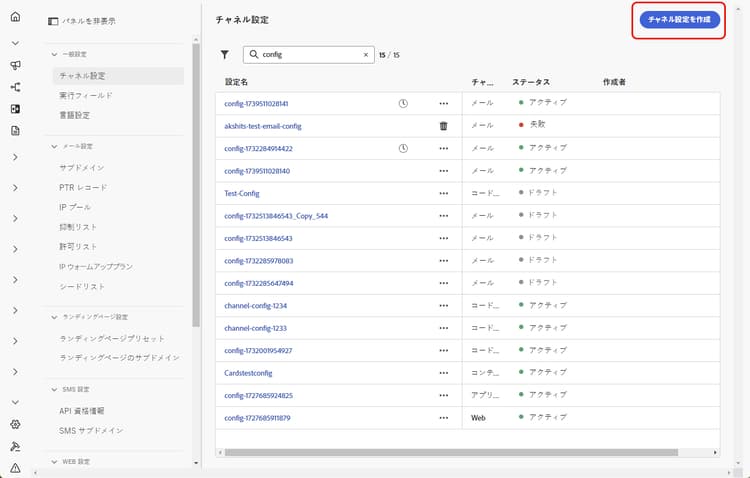Viewport: 750px width, 478px height.
Task: Sort by 設定名 column header
Action: (236, 82)
